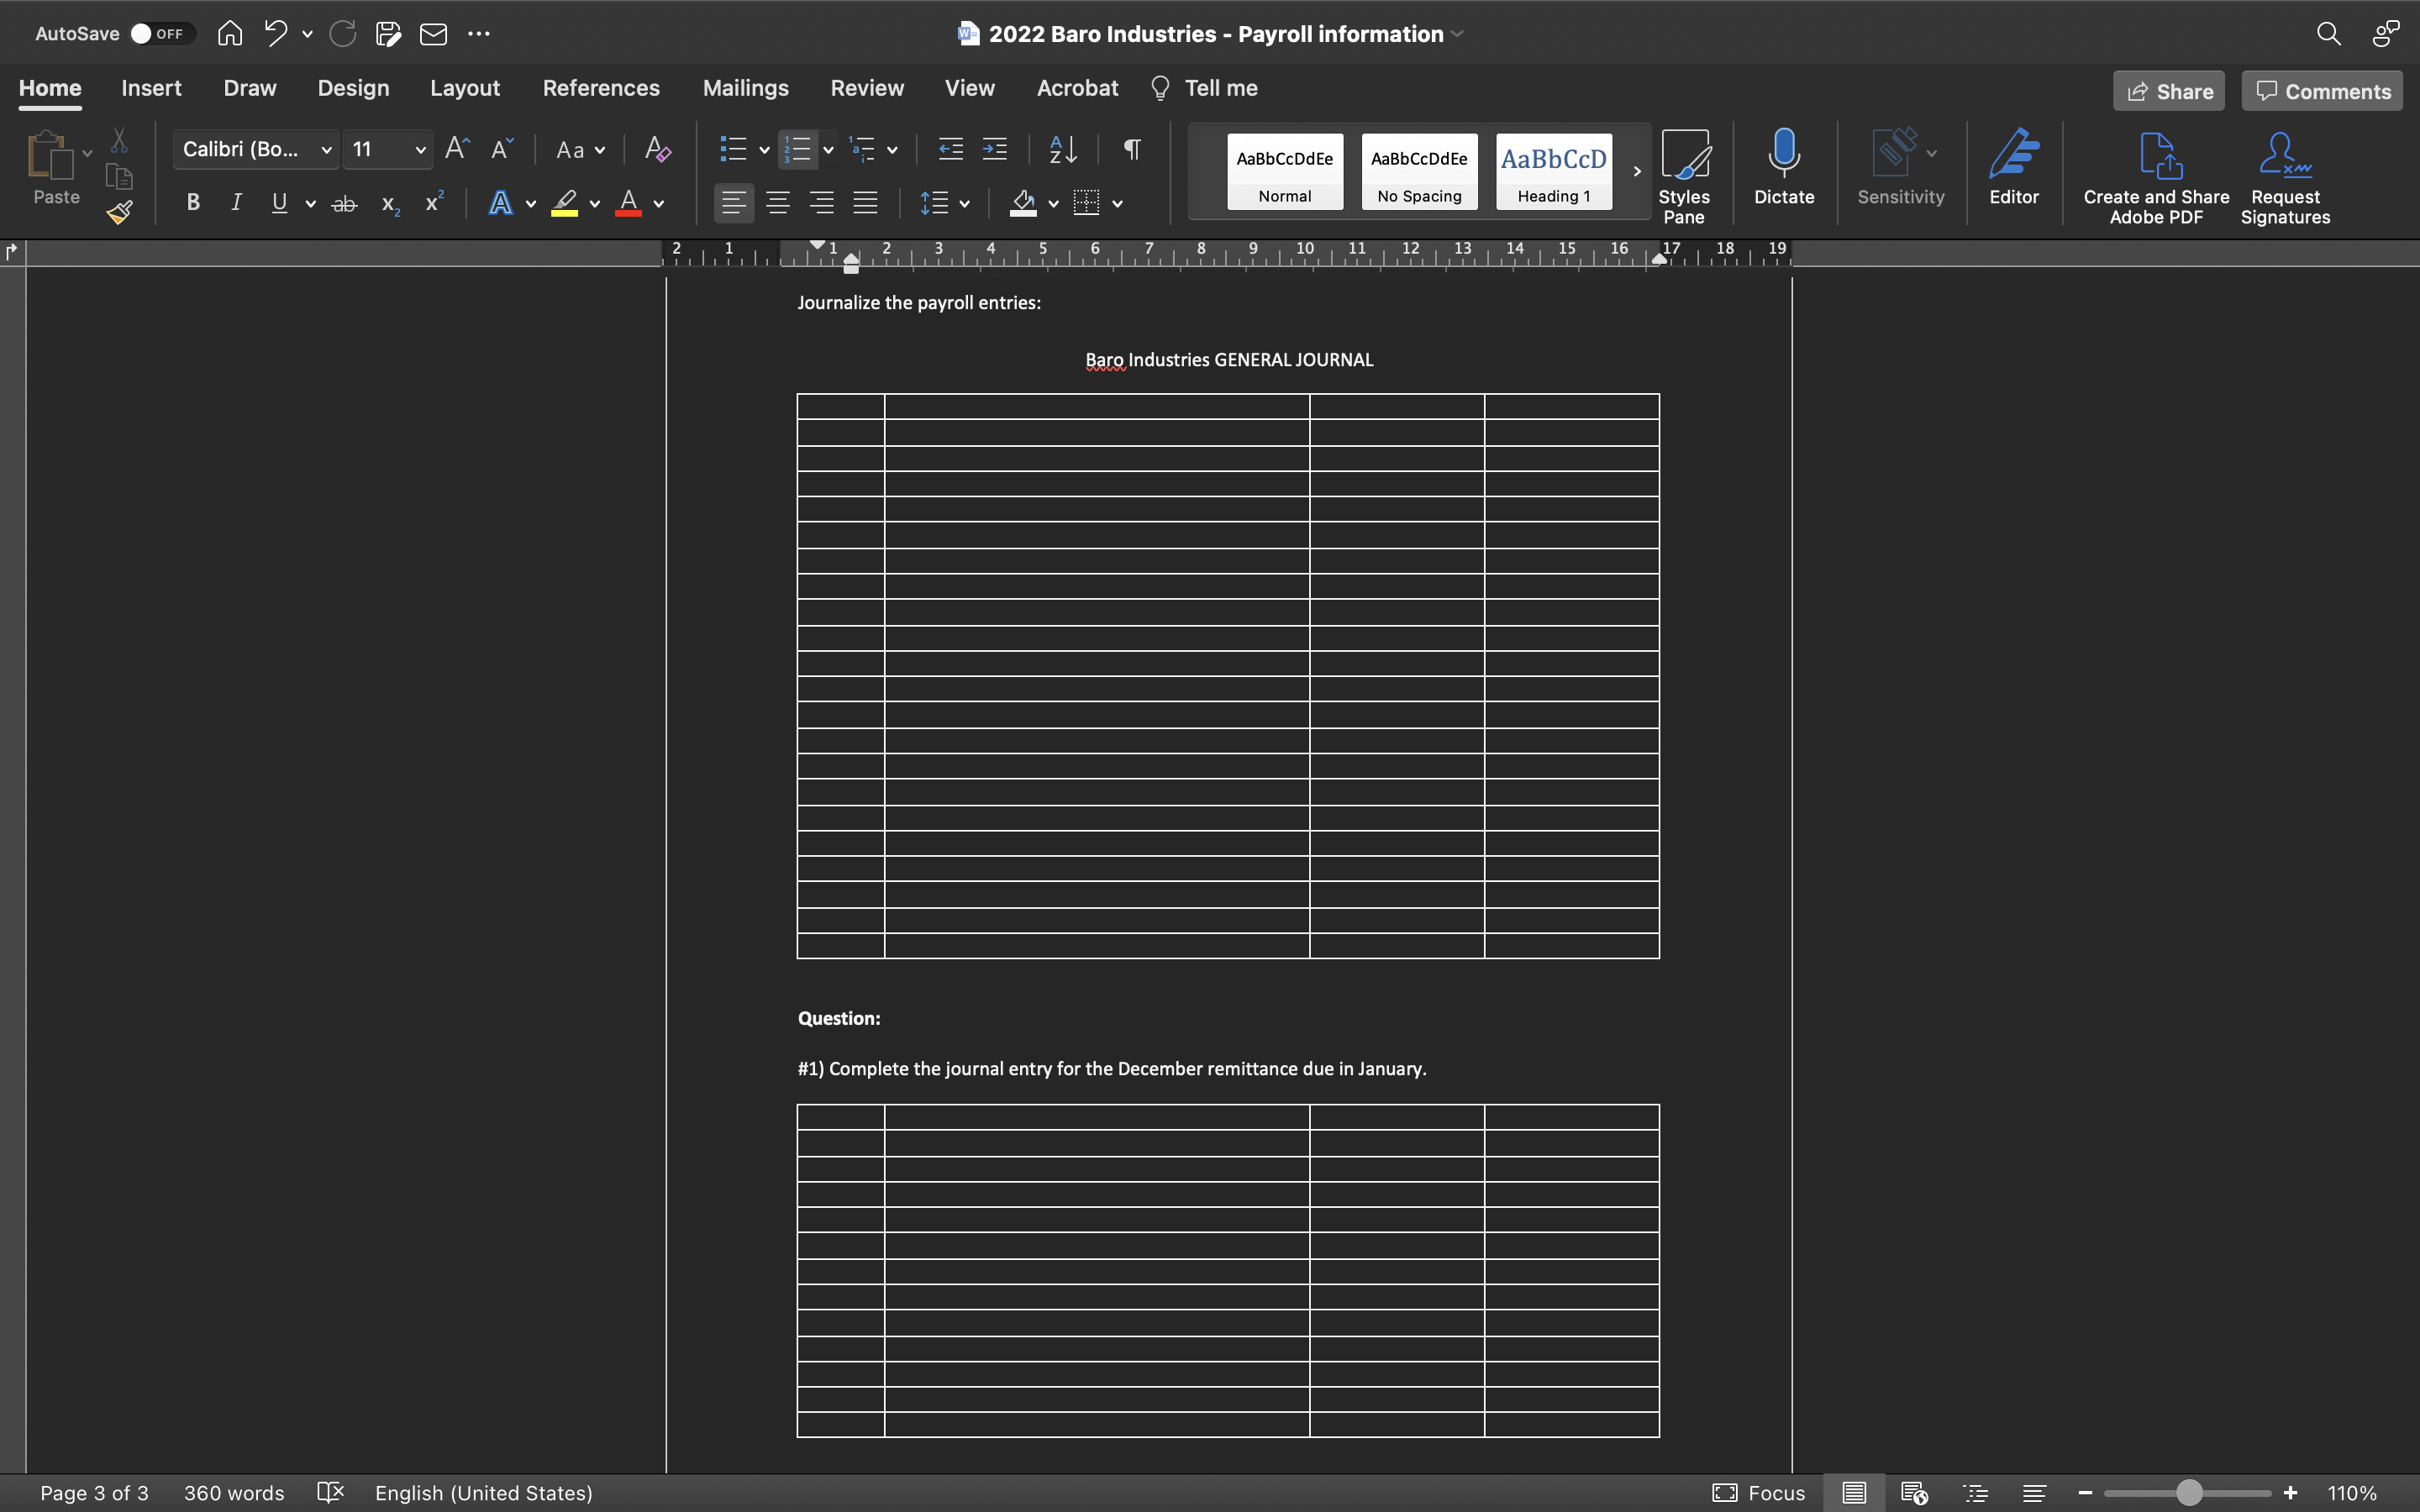Screen dimensions: 2420x1512
Task: Click the Share button
Action: click(2168, 90)
